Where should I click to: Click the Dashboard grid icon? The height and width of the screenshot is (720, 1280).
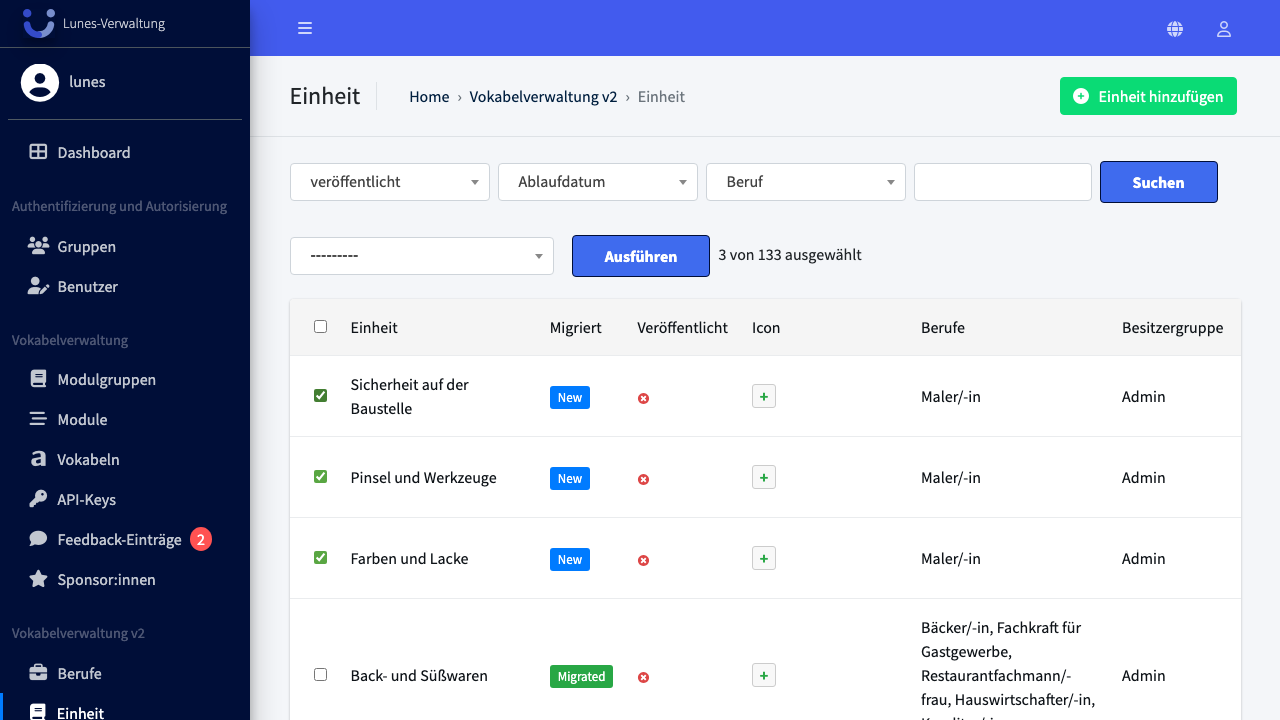coord(38,152)
